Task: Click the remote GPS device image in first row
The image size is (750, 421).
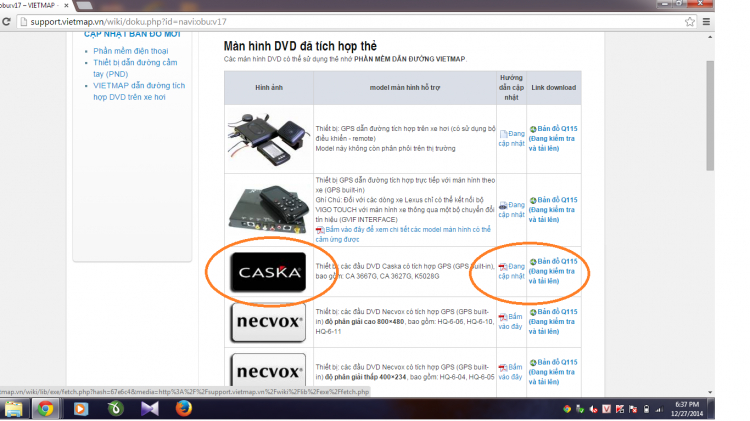Action: click(268, 139)
